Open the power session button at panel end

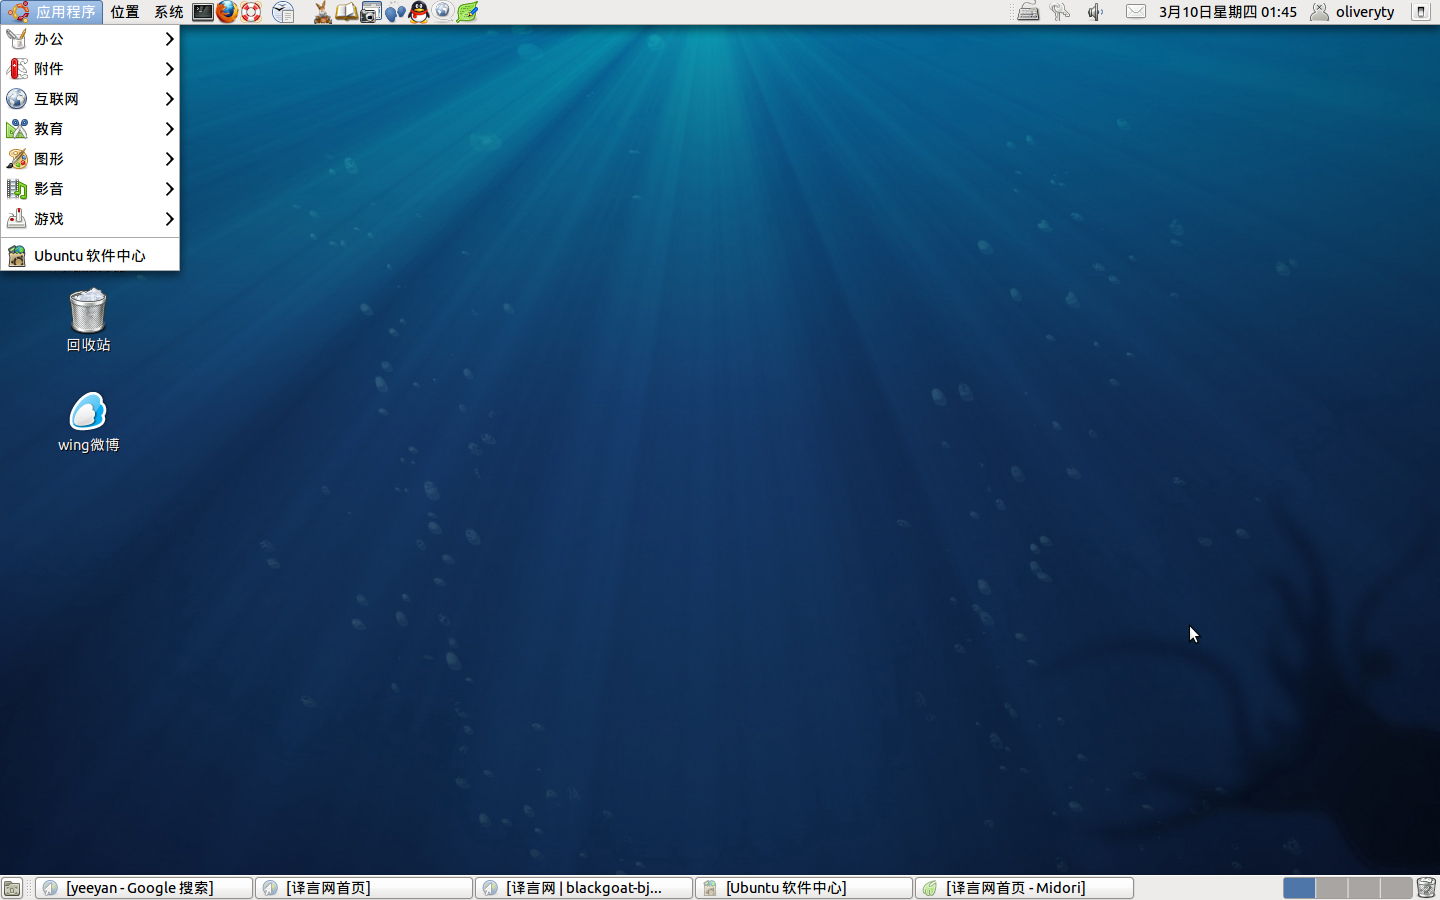pos(1421,12)
